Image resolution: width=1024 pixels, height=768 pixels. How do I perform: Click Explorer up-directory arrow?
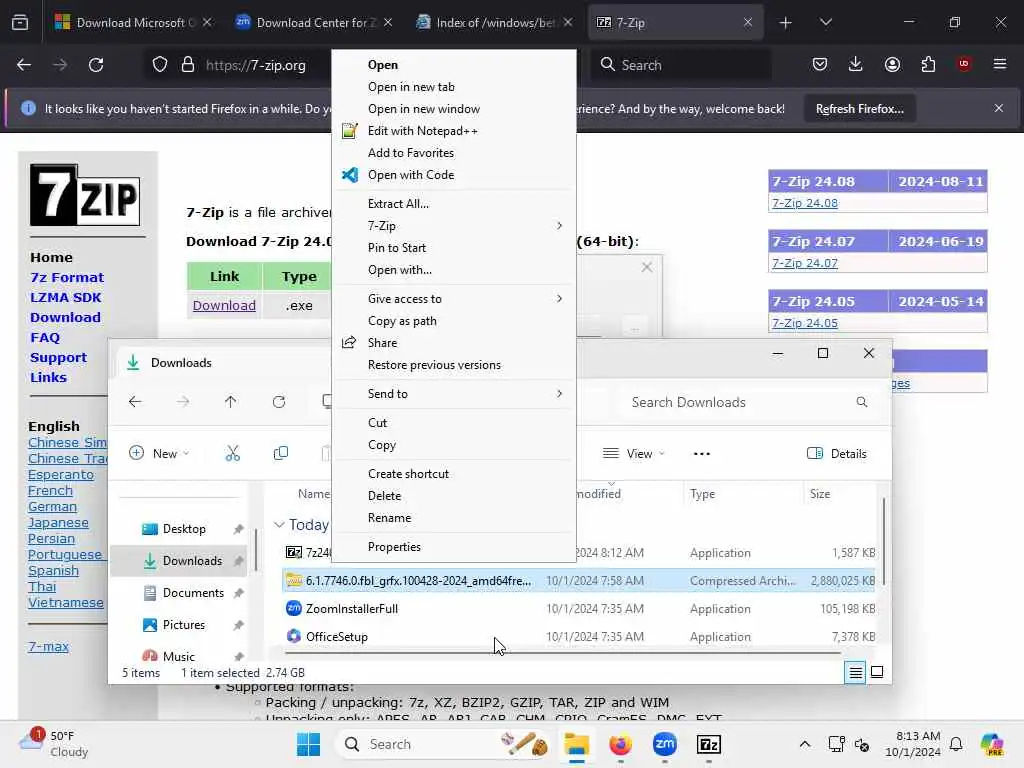point(231,402)
